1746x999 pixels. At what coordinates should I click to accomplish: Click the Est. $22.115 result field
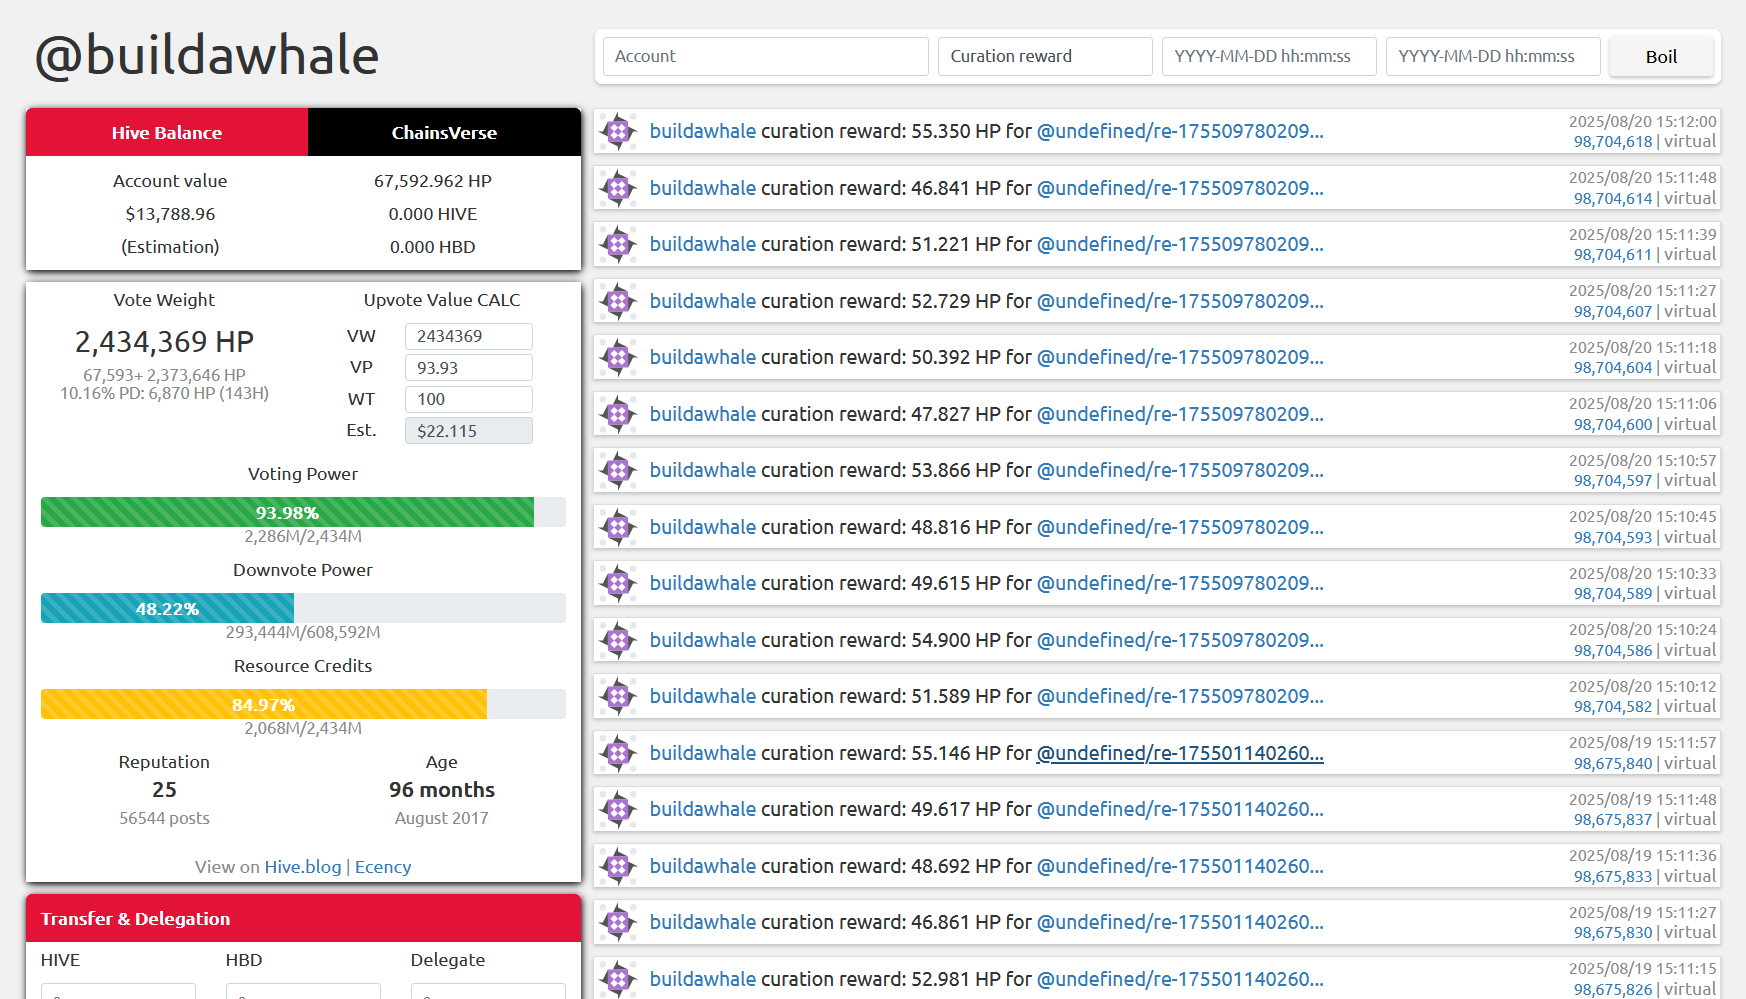coord(469,431)
